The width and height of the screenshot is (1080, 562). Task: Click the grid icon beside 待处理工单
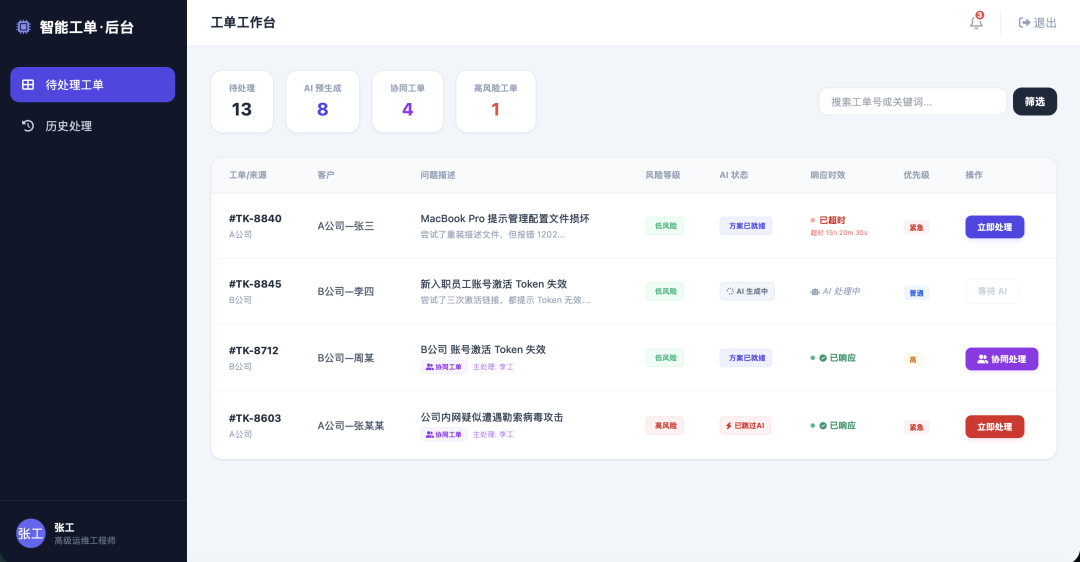click(x=28, y=85)
